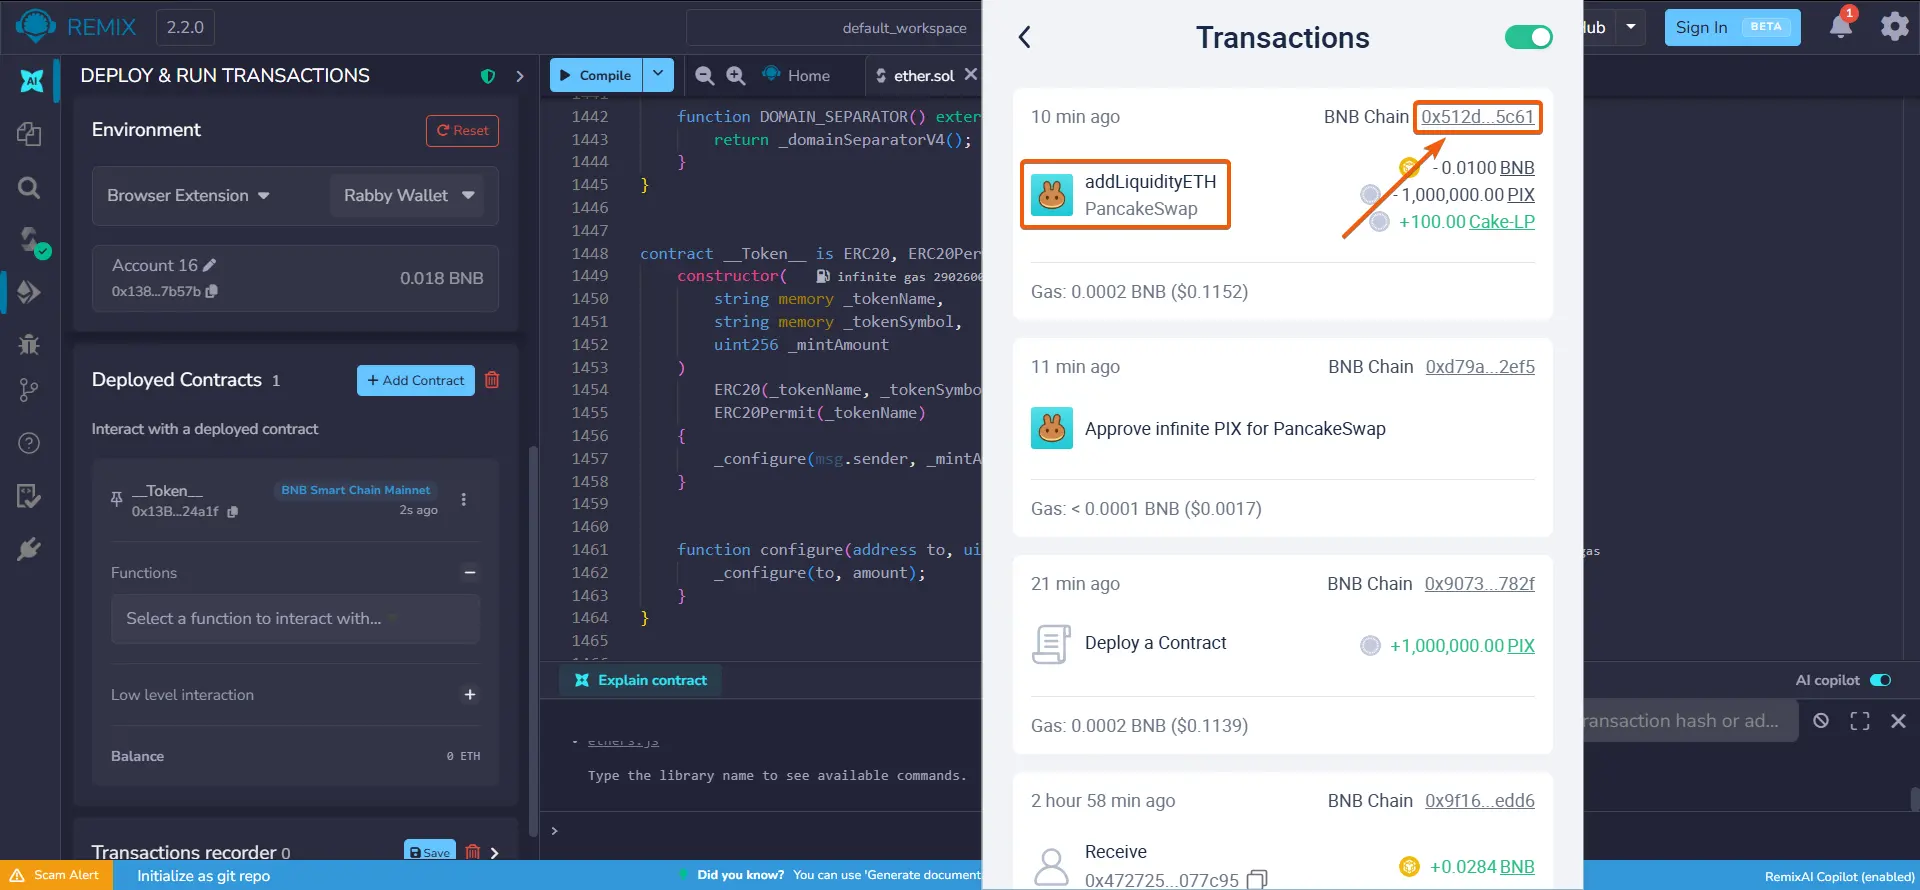Screen dimensions: 1920x890
Task: Toggle the AI copilot switch
Action: tap(1881, 680)
